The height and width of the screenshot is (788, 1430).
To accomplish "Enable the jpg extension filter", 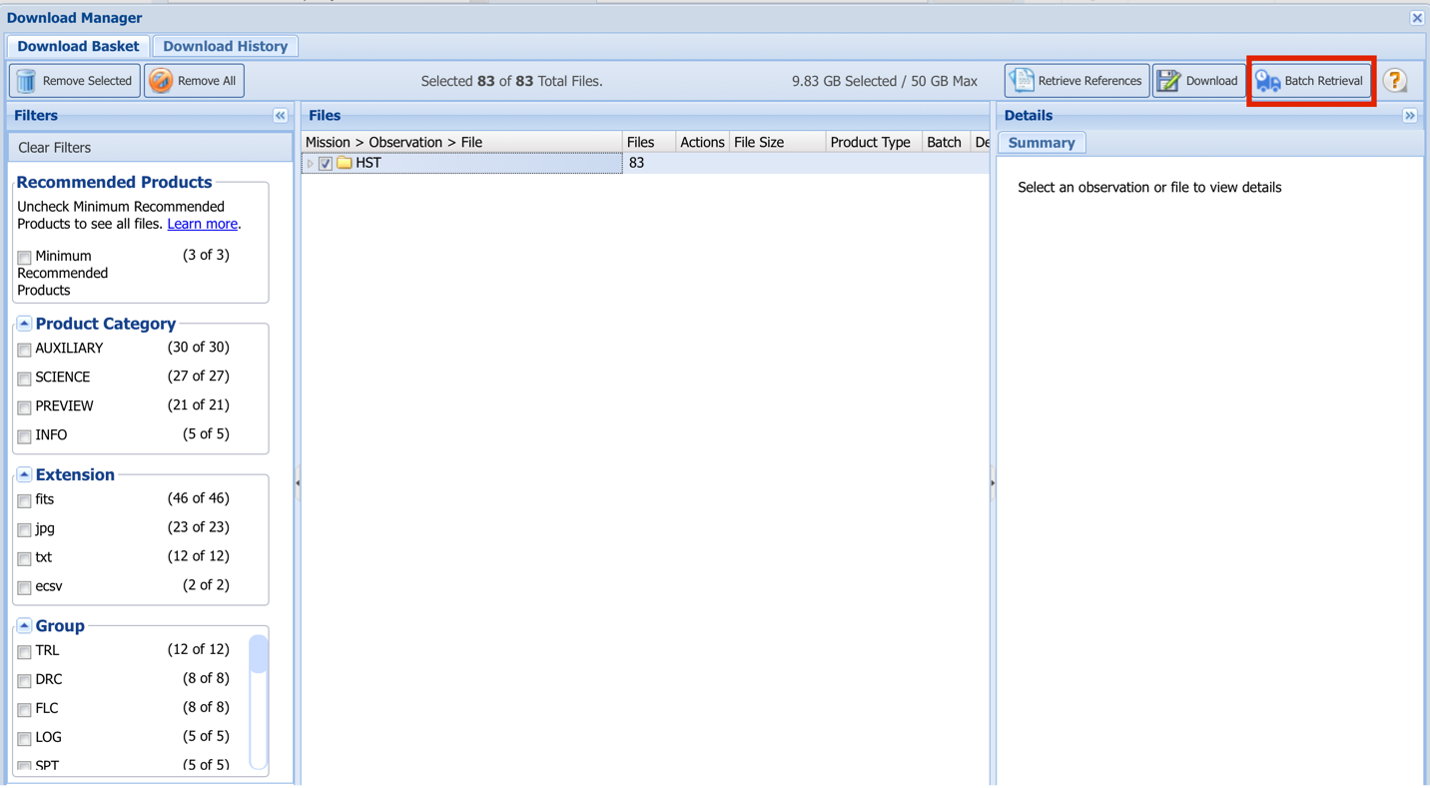I will tap(24, 530).
